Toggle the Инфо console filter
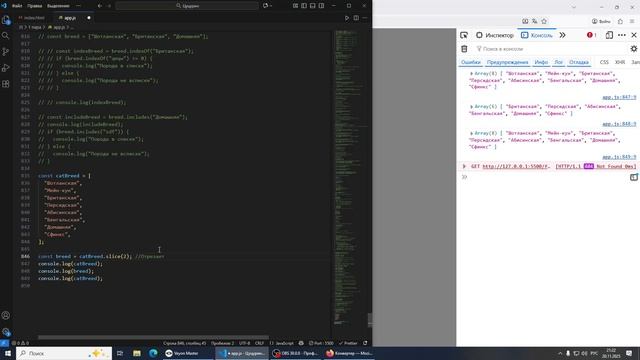Image resolution: width=640 pixels, height=360 pixels. pyautogui.click(x=541, y=62)
